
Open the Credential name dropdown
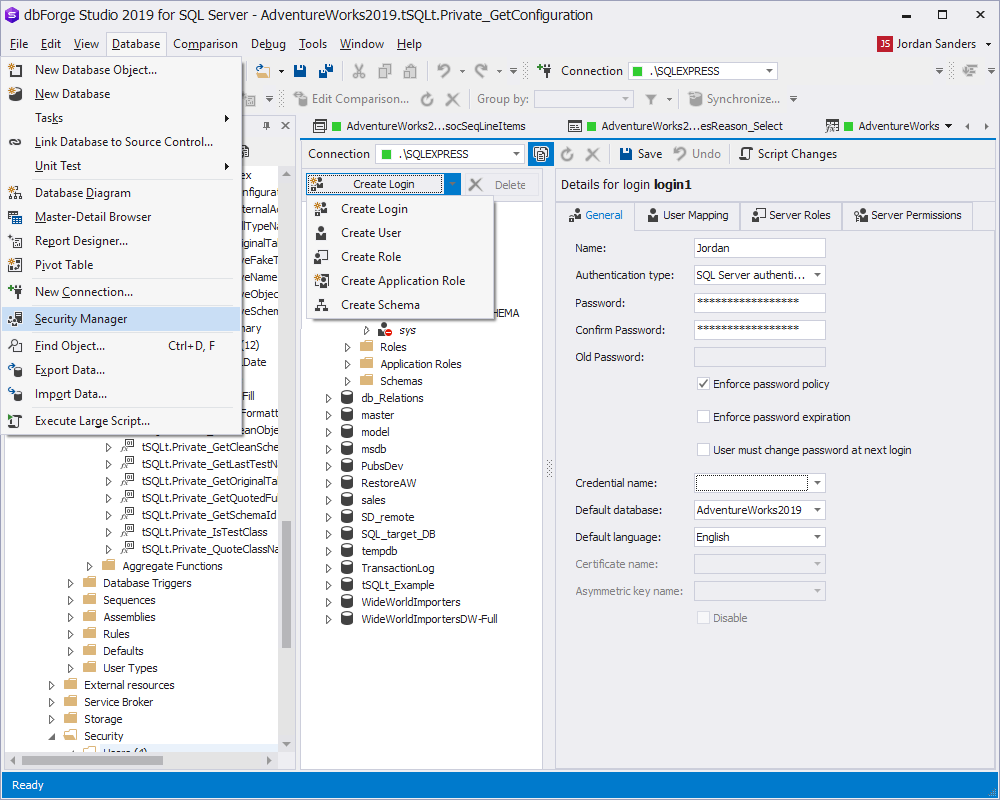(x=817, y=484)
